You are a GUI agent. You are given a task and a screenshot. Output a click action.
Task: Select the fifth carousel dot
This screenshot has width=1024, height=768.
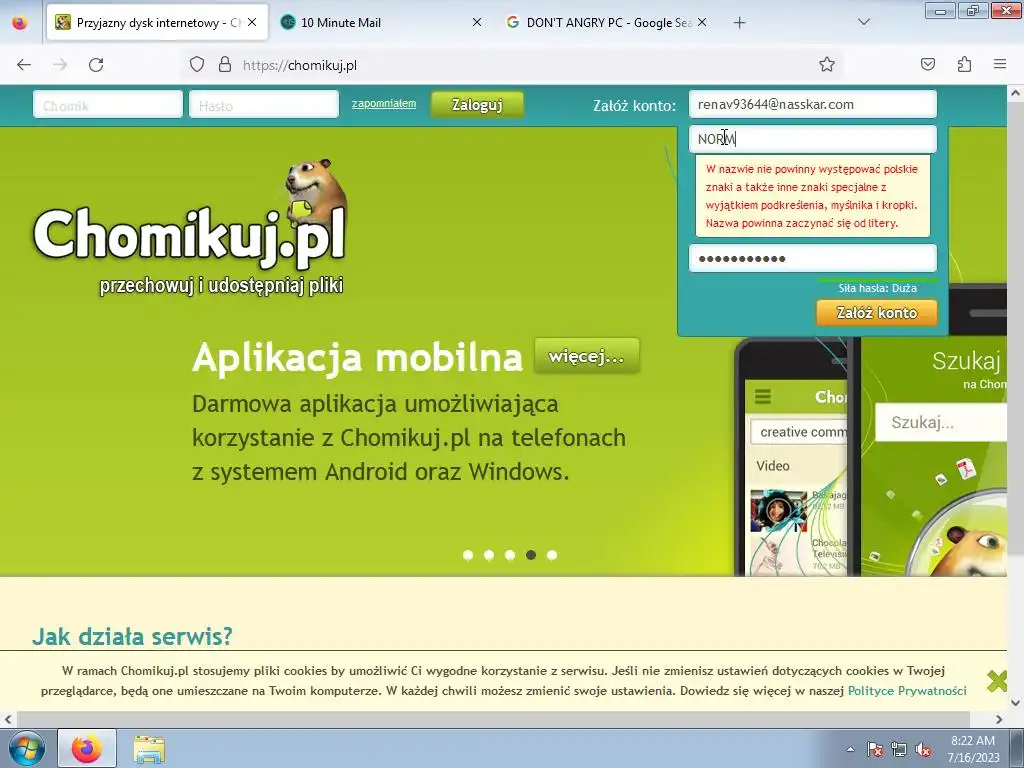552,555
